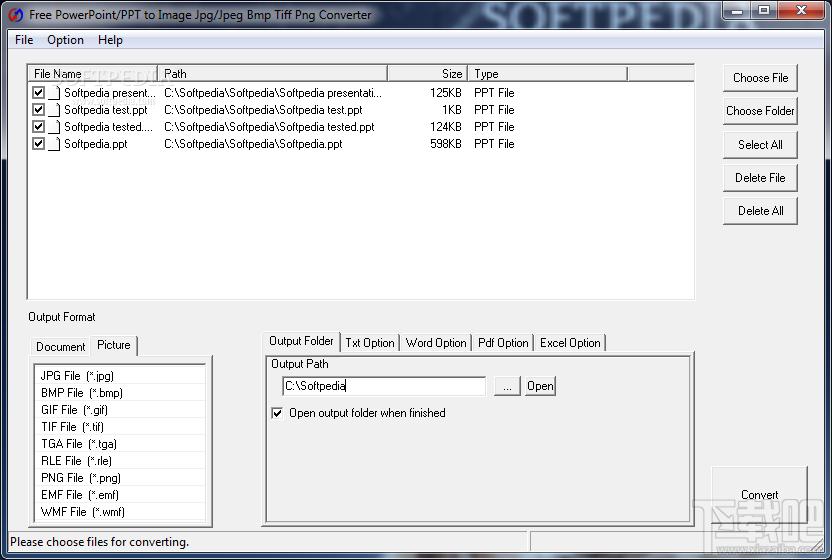Select RLE File (*.rle) format
The width and height of the screenshot is (832, 560).
point(119,461)
